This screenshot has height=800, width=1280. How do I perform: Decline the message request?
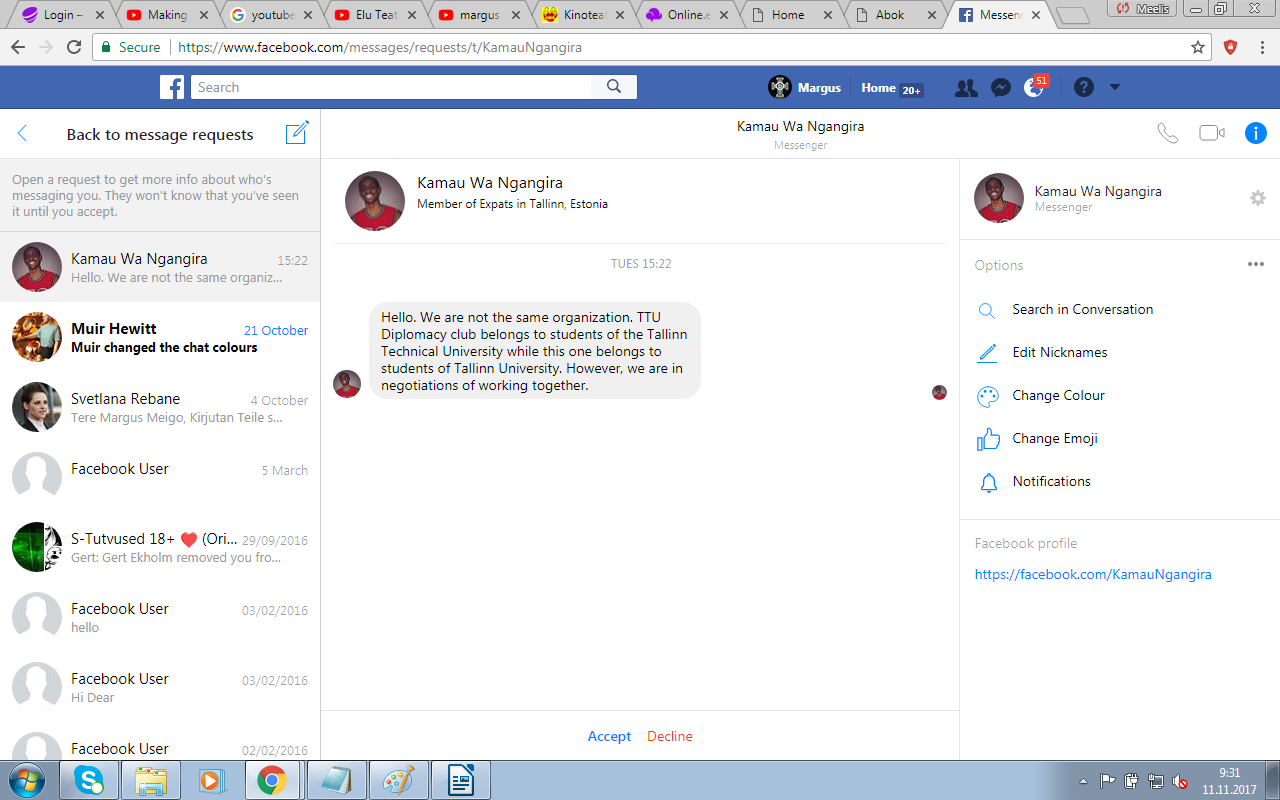(x=670, y=736)
